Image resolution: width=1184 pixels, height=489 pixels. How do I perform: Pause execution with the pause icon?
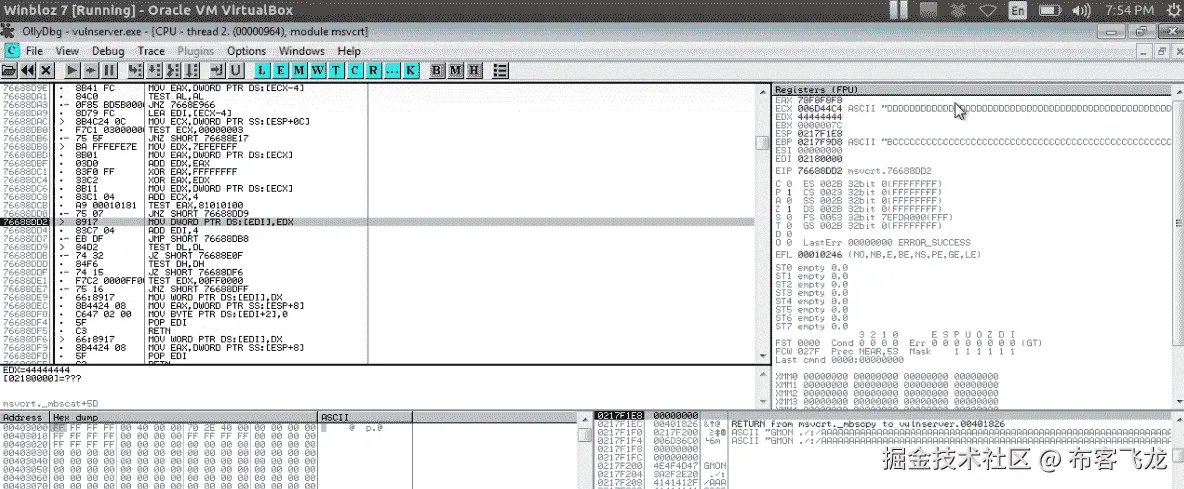tap(109, 70)
